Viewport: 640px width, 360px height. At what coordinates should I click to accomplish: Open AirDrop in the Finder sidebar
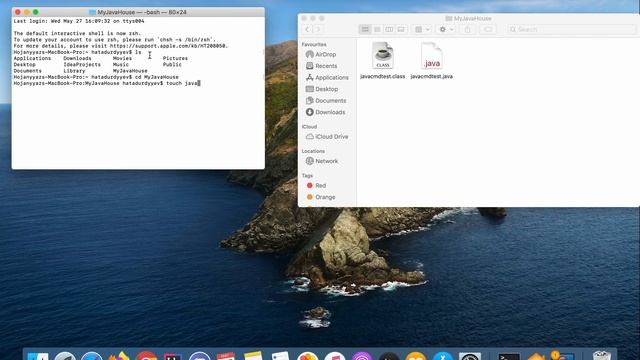[321, 54]
